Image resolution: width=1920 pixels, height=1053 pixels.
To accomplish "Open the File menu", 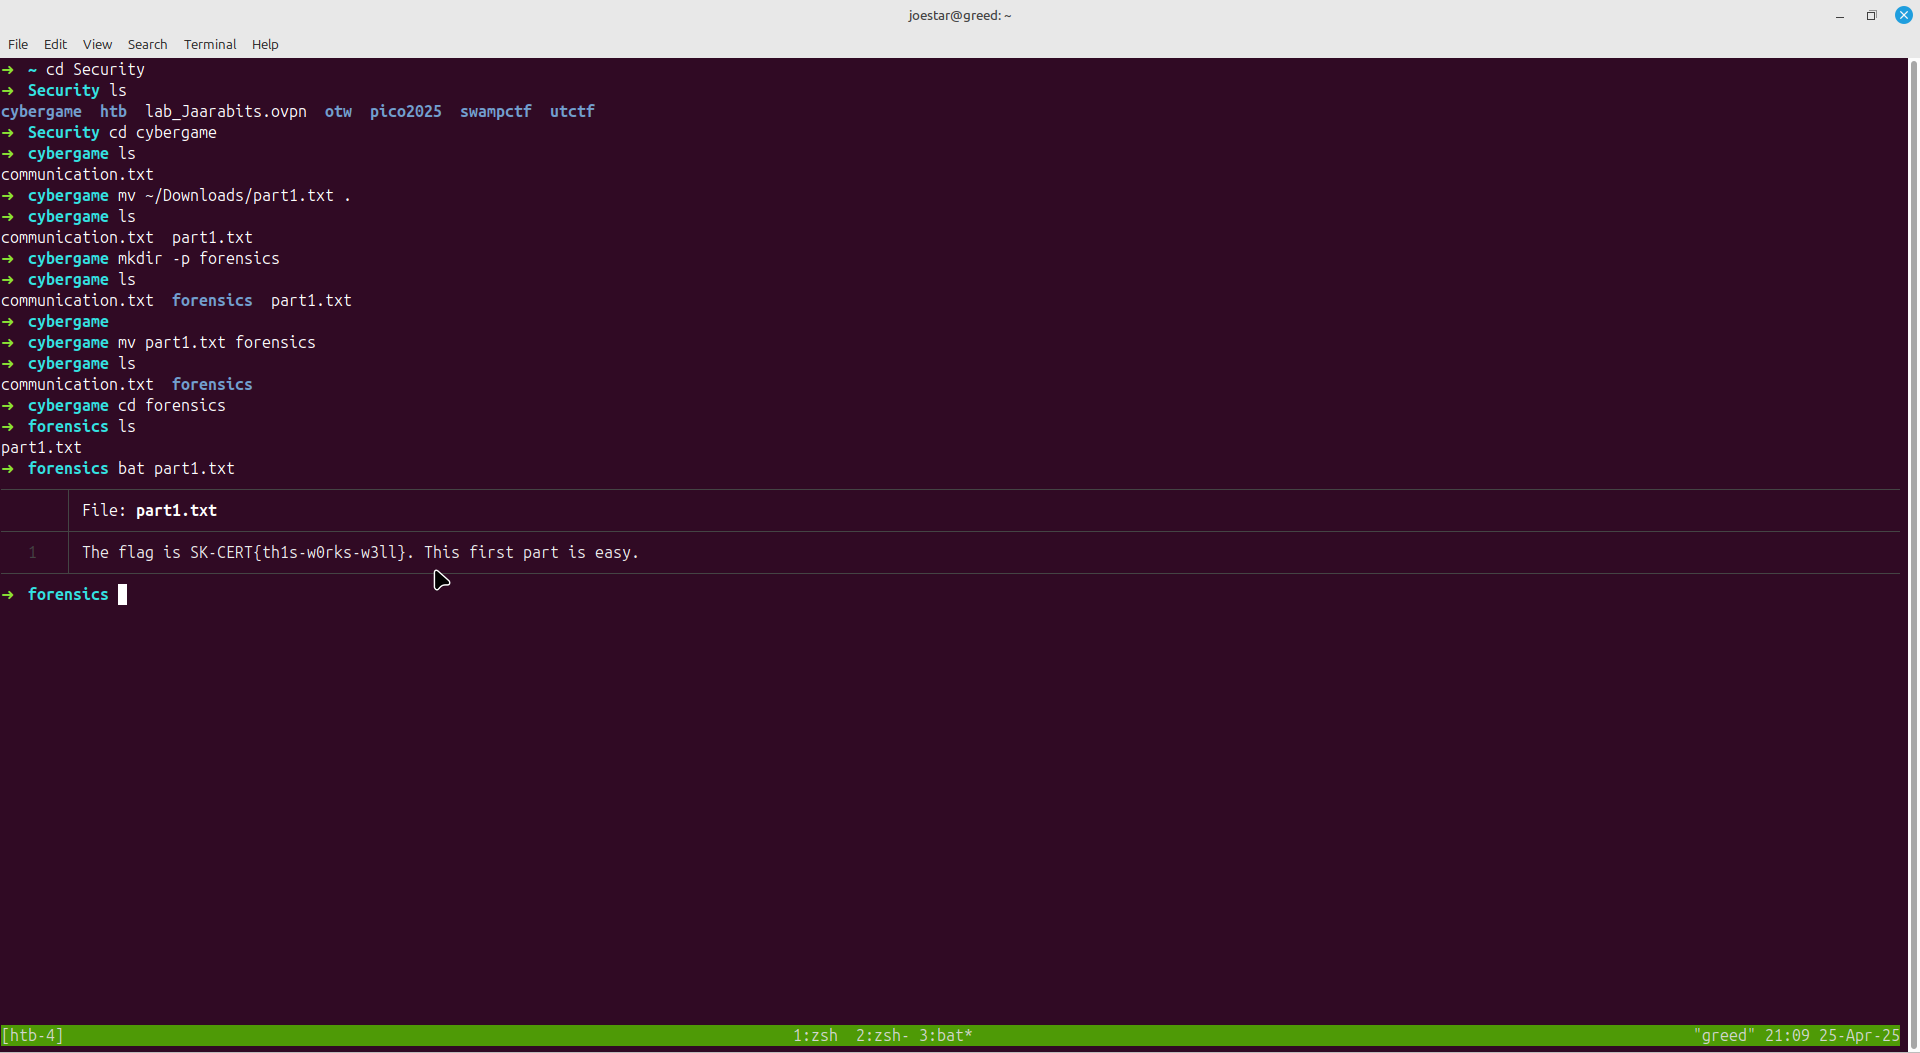I will [x=18, y=44].
